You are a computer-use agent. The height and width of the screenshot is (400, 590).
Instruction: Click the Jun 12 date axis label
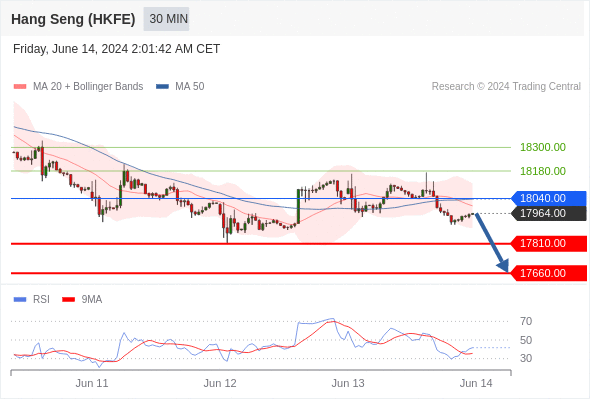click(x=220, y=383)
